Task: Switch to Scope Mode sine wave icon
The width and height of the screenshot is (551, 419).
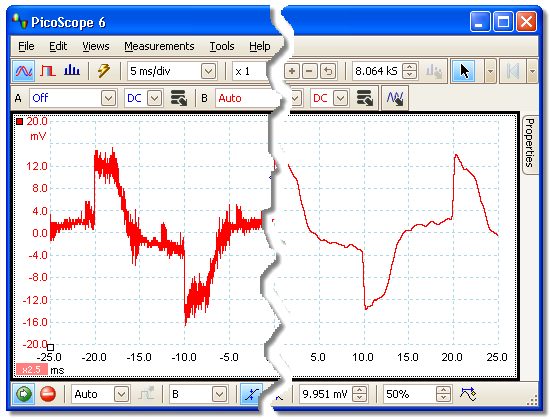Action: (24, 71)
